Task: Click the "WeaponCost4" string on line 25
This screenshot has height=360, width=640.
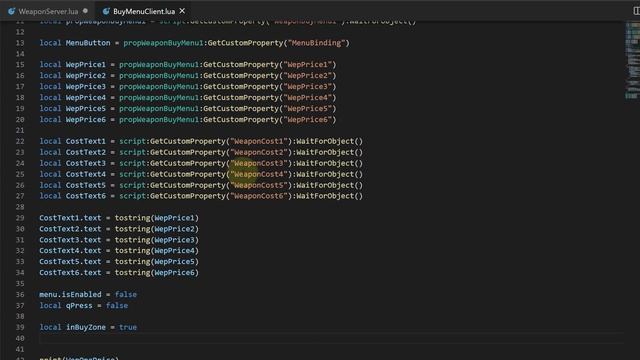Action: click(x=259, y=174)
